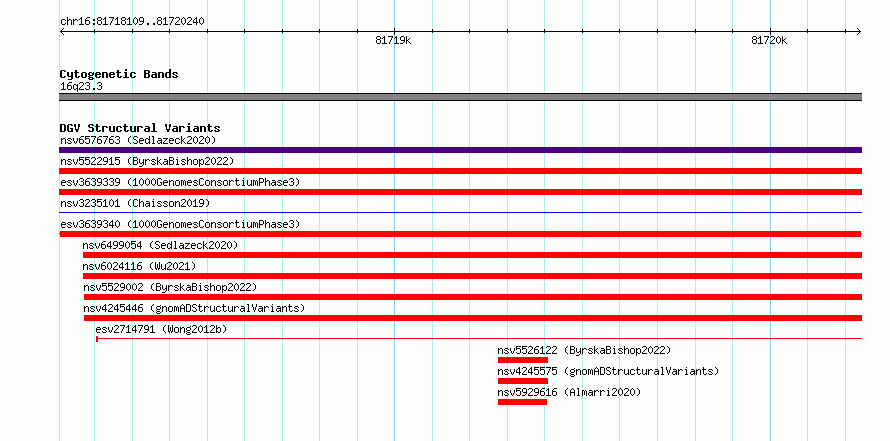Open nsv4245575 (gnomADStructuralVariants) label

[608, 371]
